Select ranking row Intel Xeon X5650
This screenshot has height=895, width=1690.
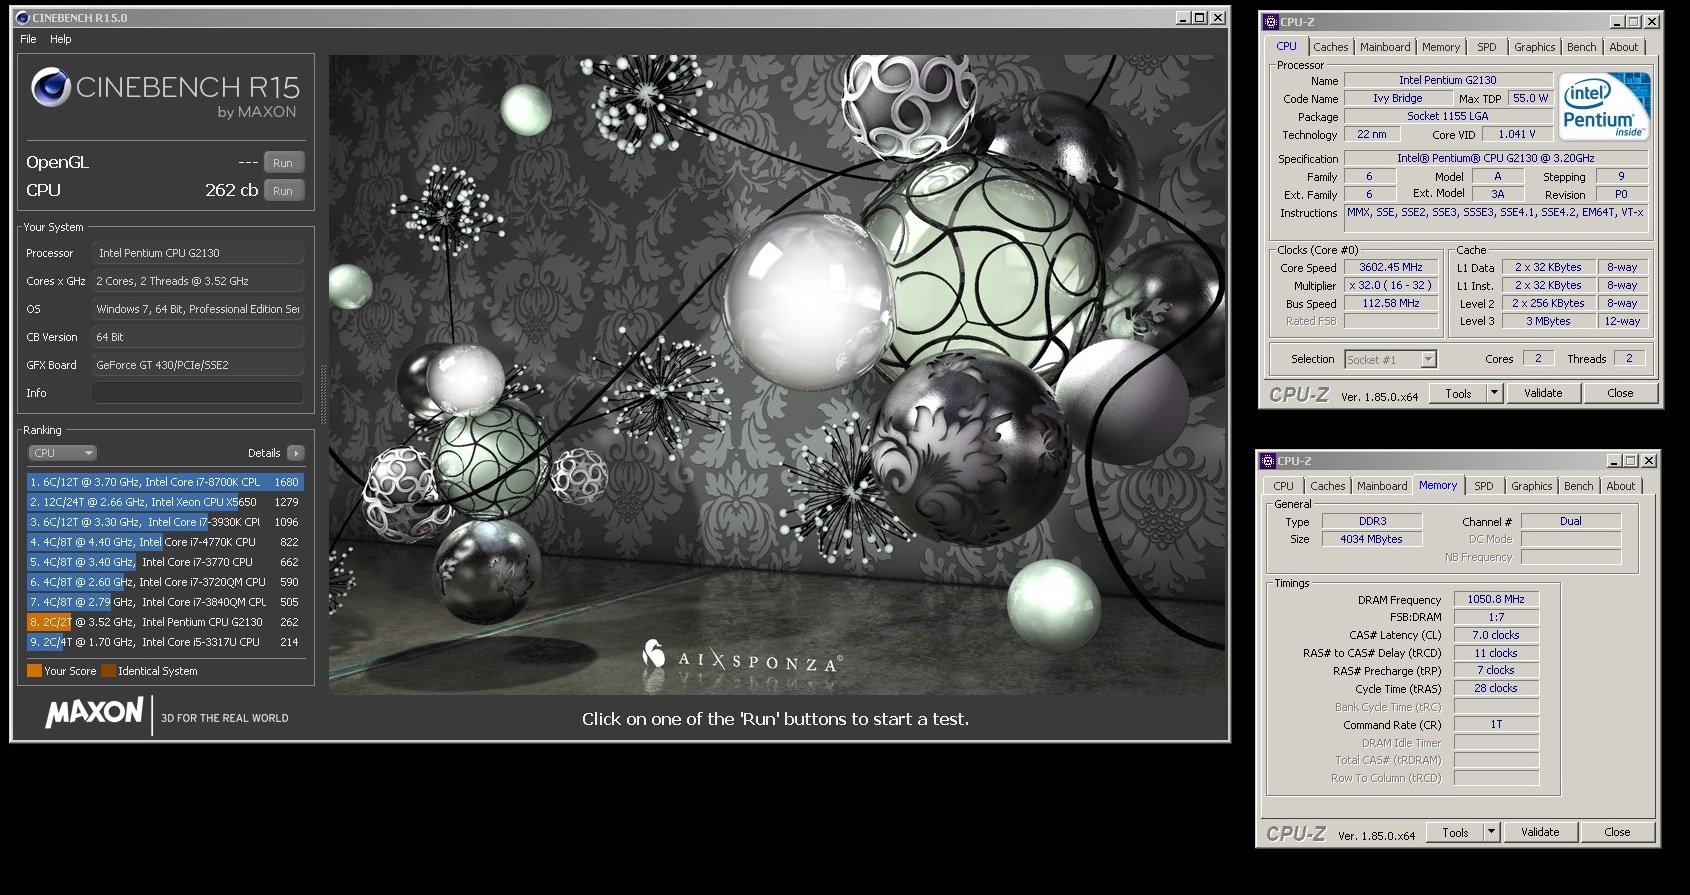[165, 502]
